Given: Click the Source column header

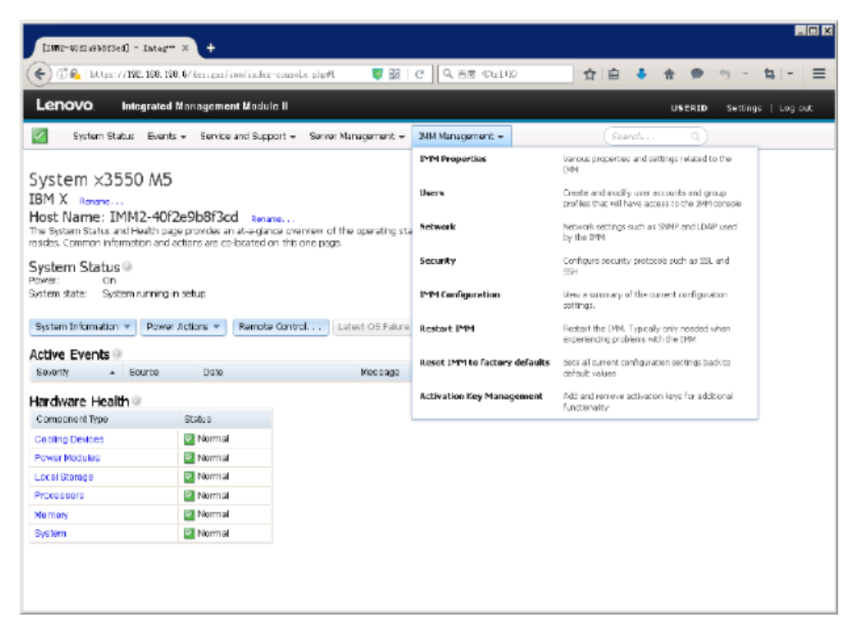Looking at the screenshot, I should 144,373.
